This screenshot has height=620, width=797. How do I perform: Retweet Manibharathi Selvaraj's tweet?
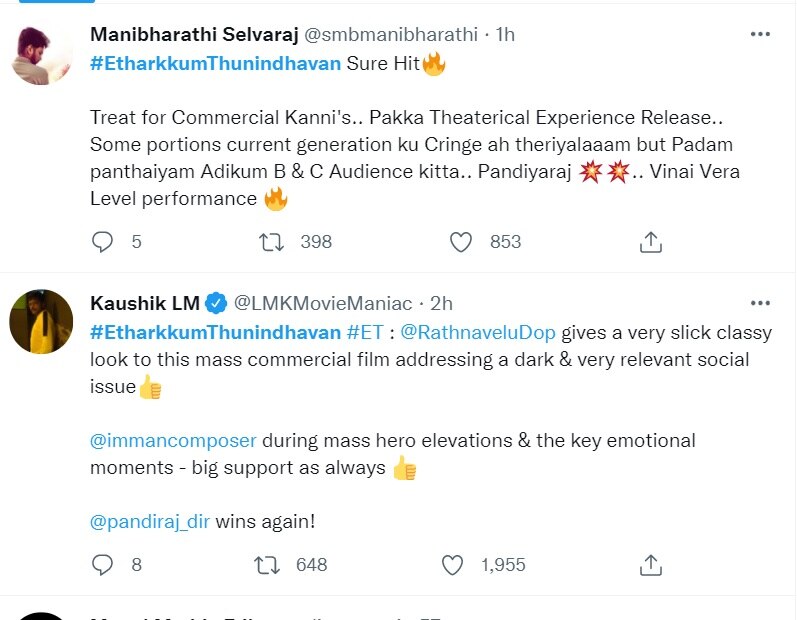[270, 242]
